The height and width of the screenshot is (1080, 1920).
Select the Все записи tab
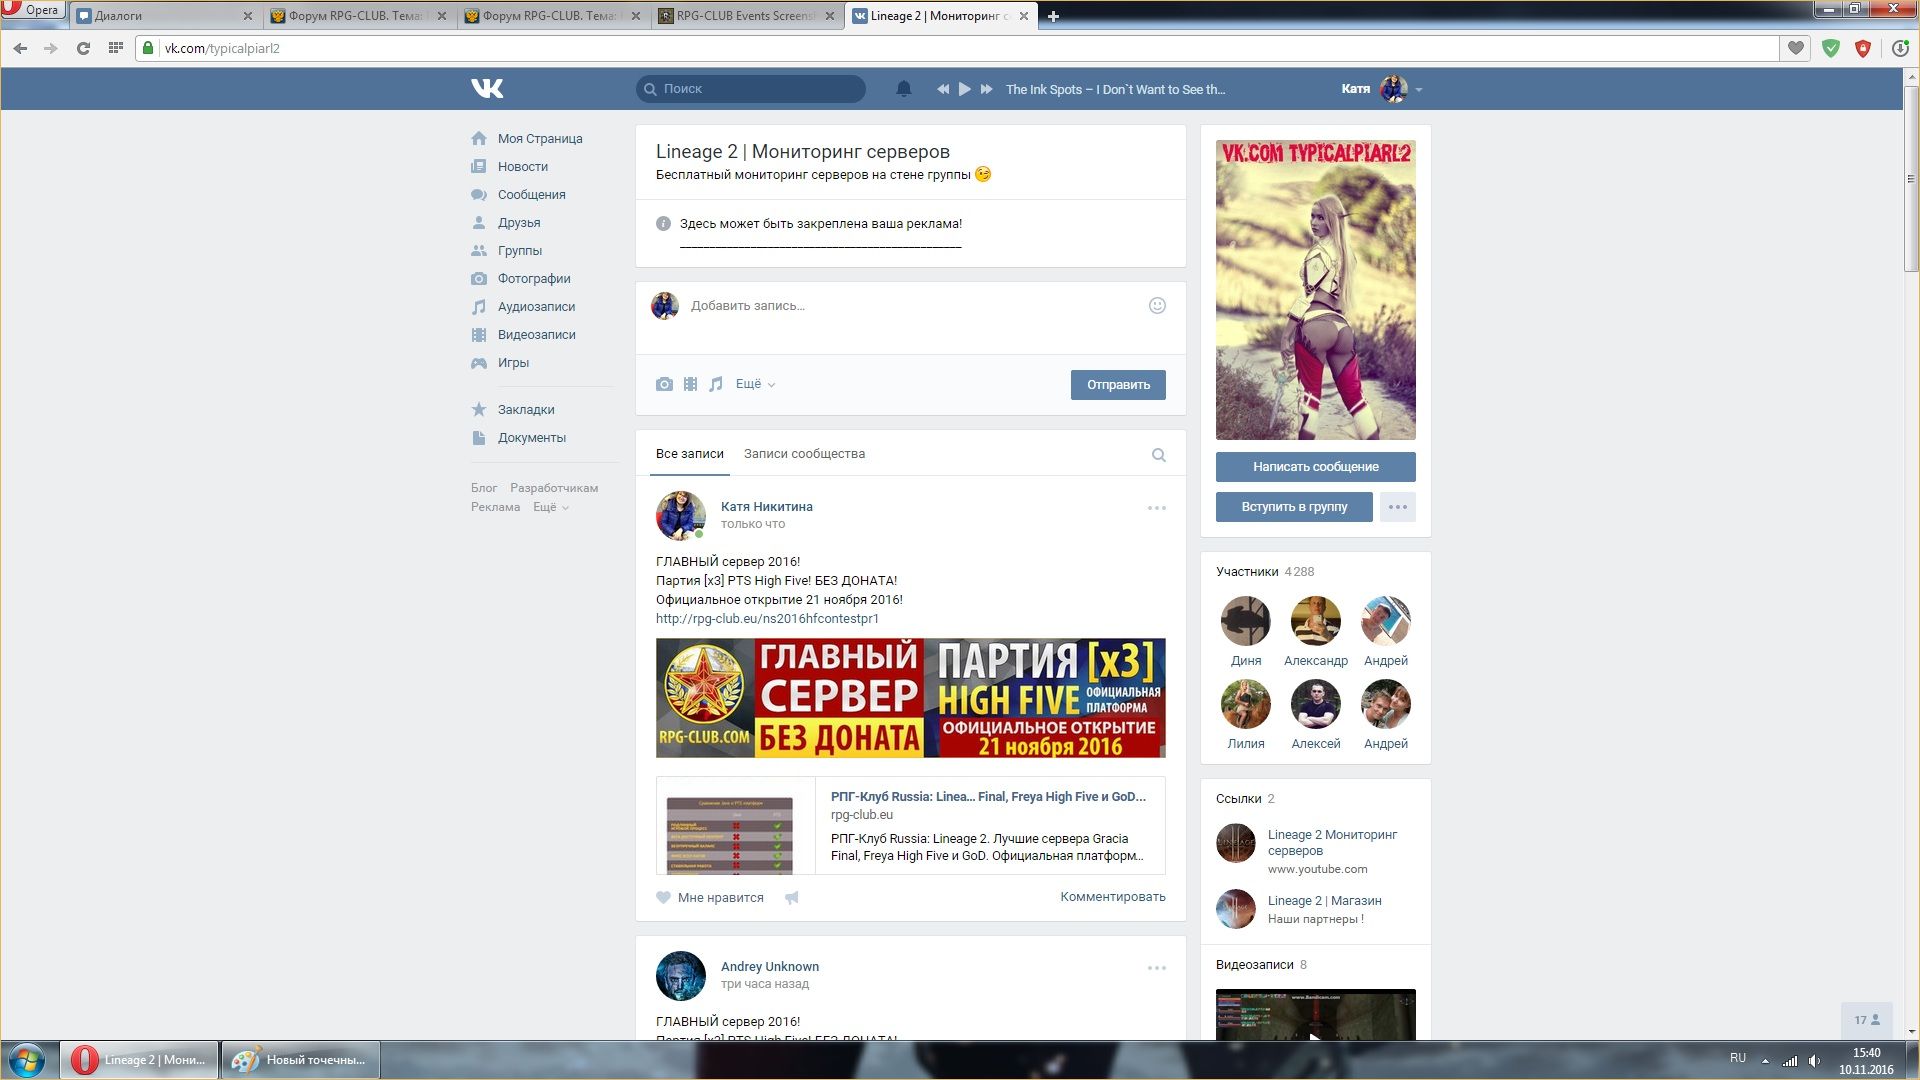pos(690,454)
